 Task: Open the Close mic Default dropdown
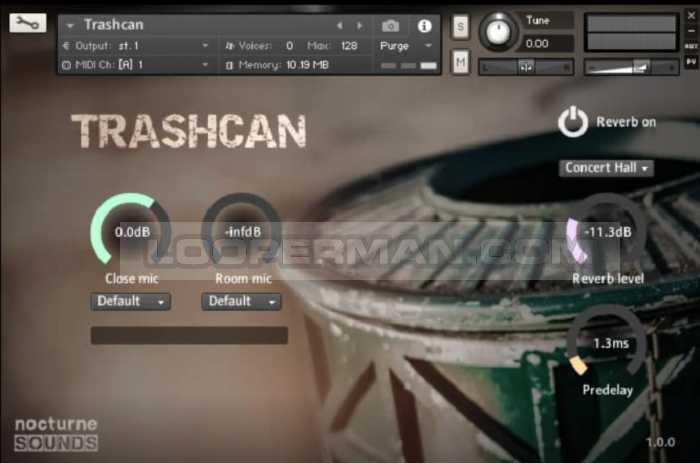click(x=131, y=301)
